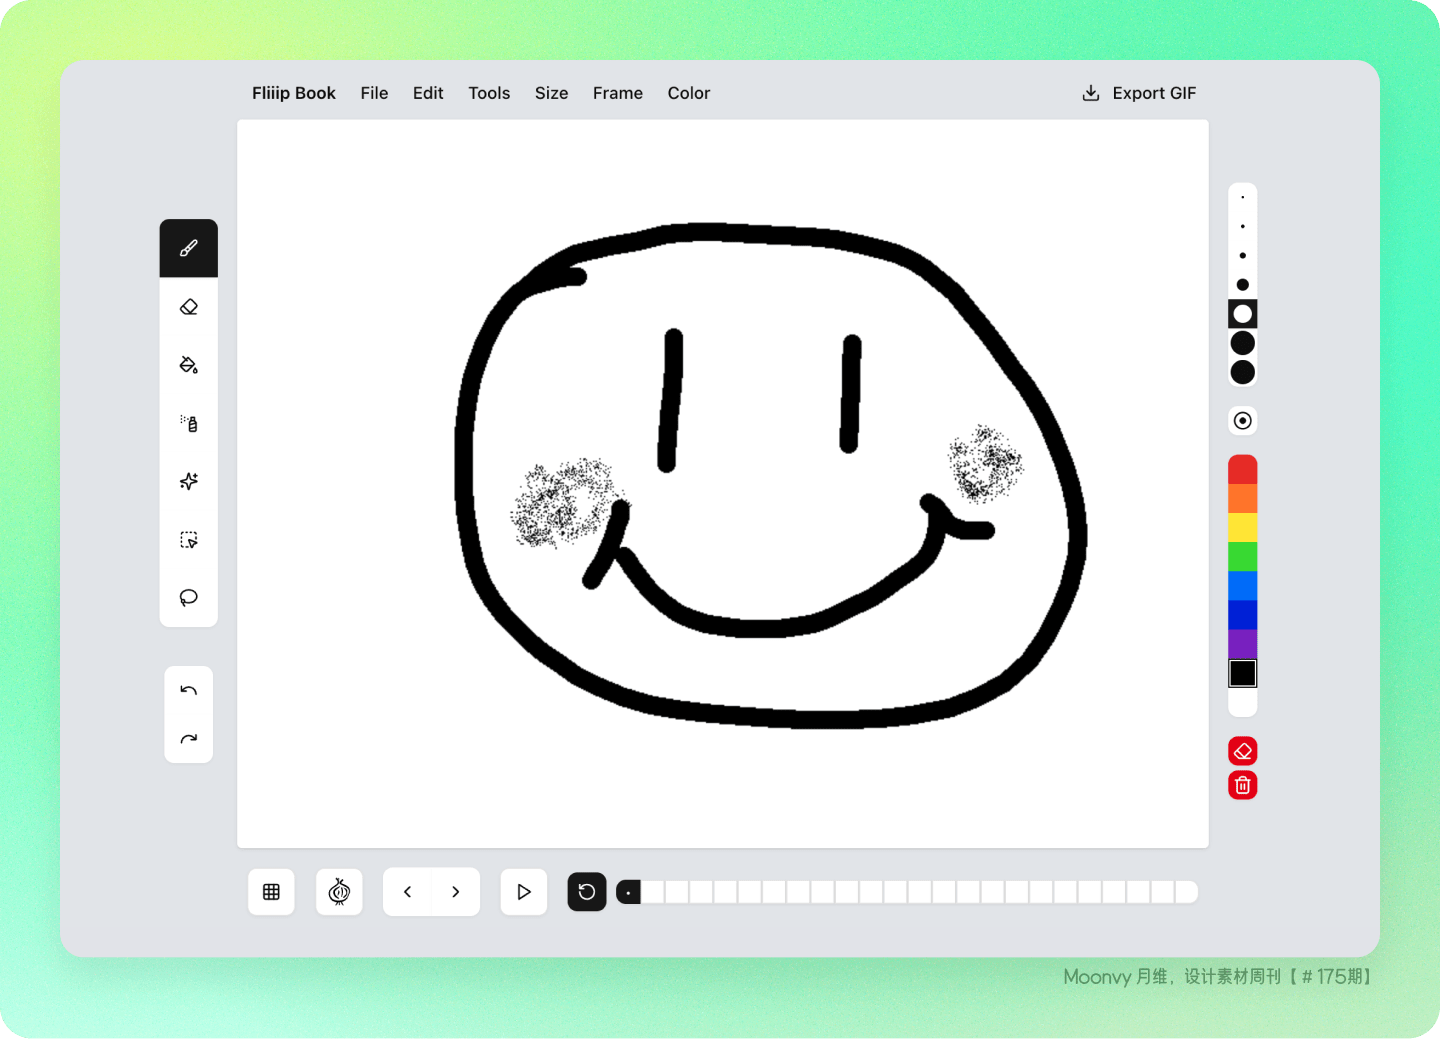Open the Color menu
The height and width of the screenshot is (1039, 1440).
coord(689,93)
